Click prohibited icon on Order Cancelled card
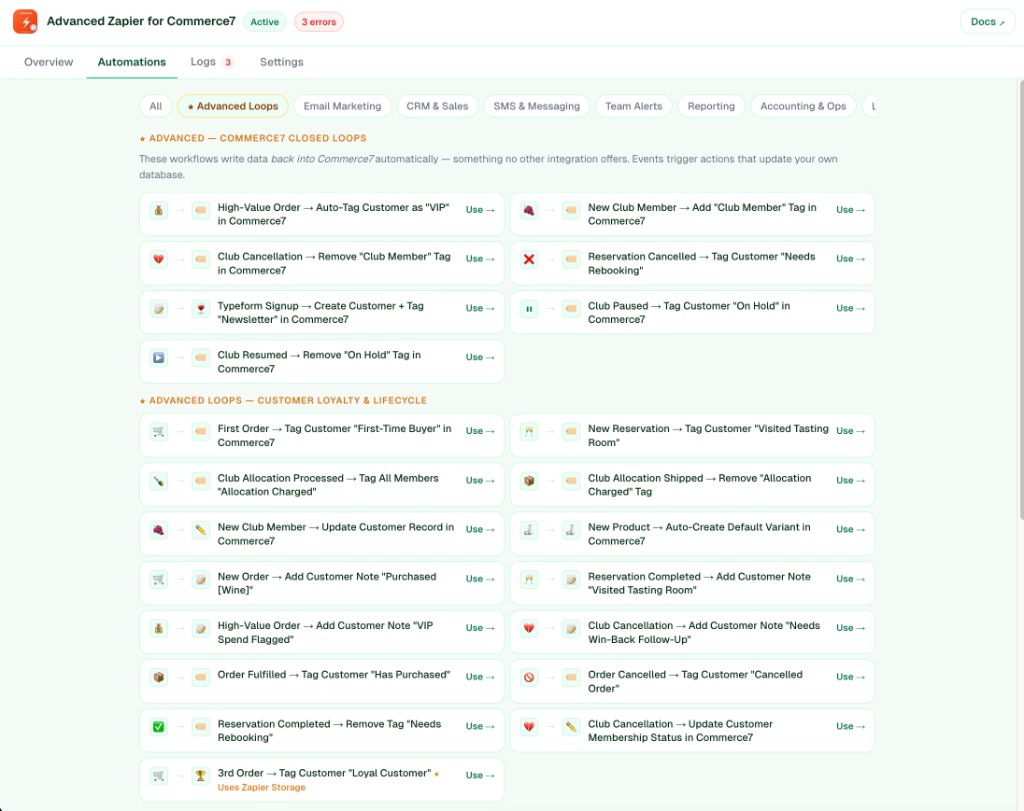Viewport: 1024px width, 811px height. [x=529, y=678]
